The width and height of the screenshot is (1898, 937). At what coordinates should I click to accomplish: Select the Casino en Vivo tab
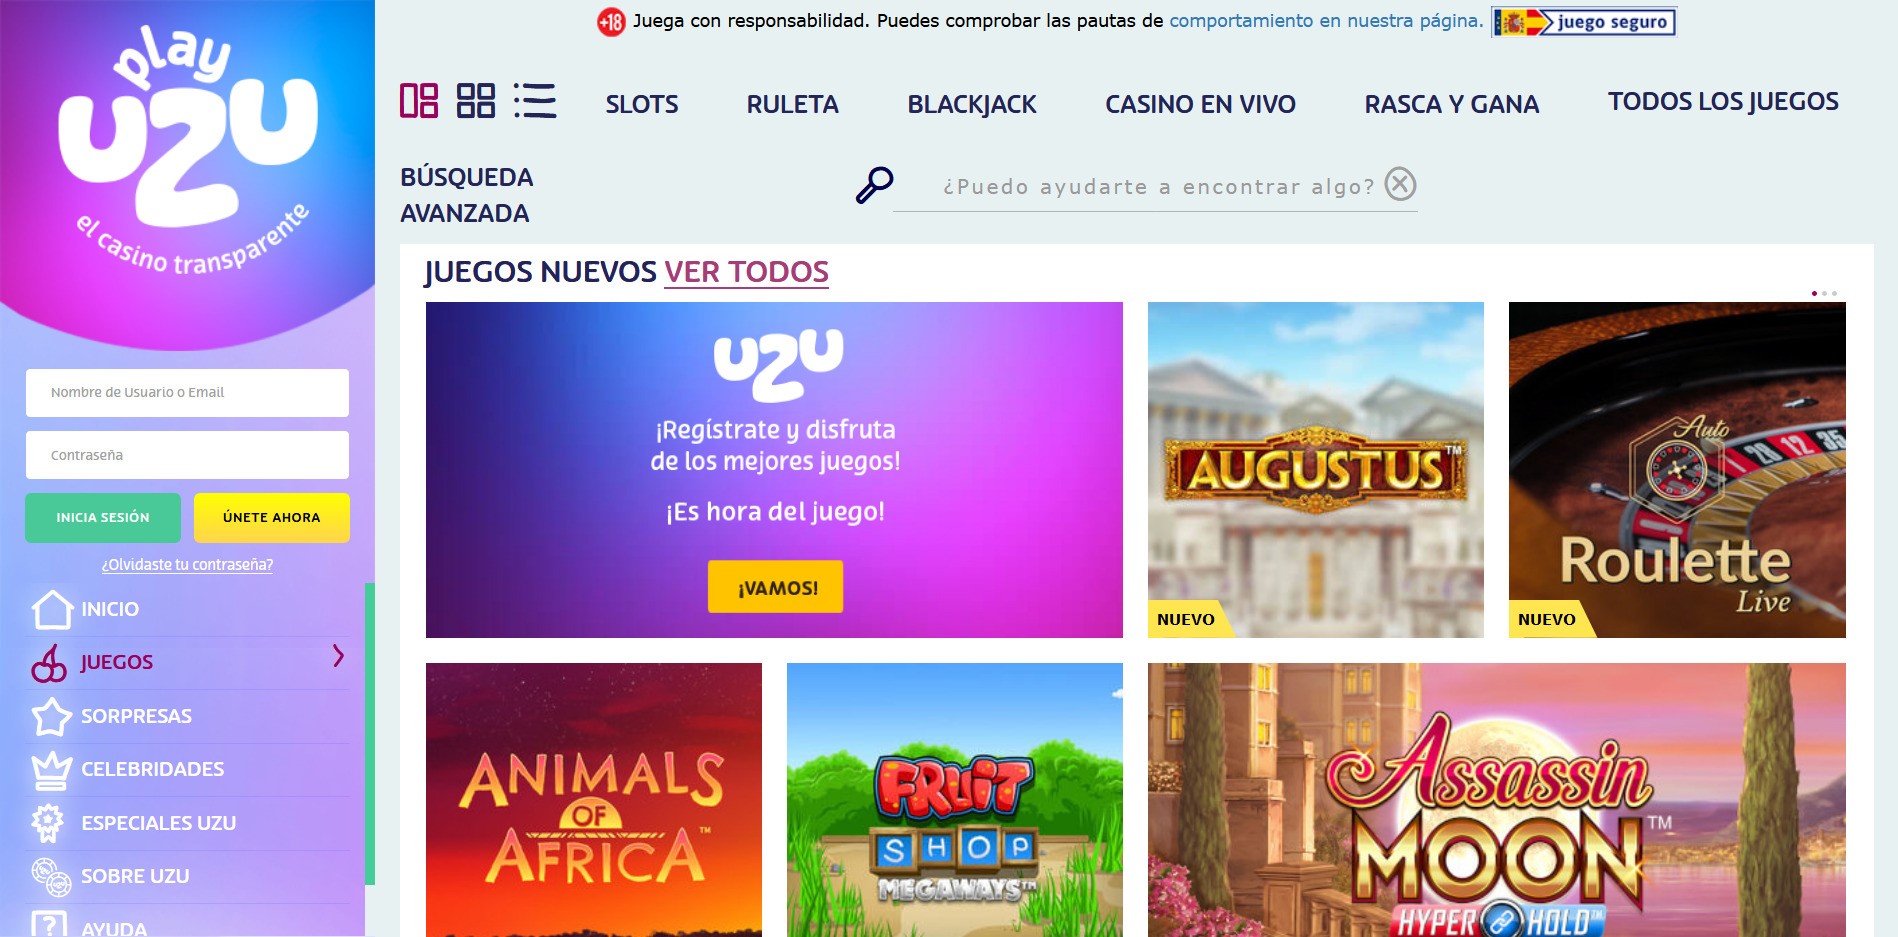pos(1200,104)
